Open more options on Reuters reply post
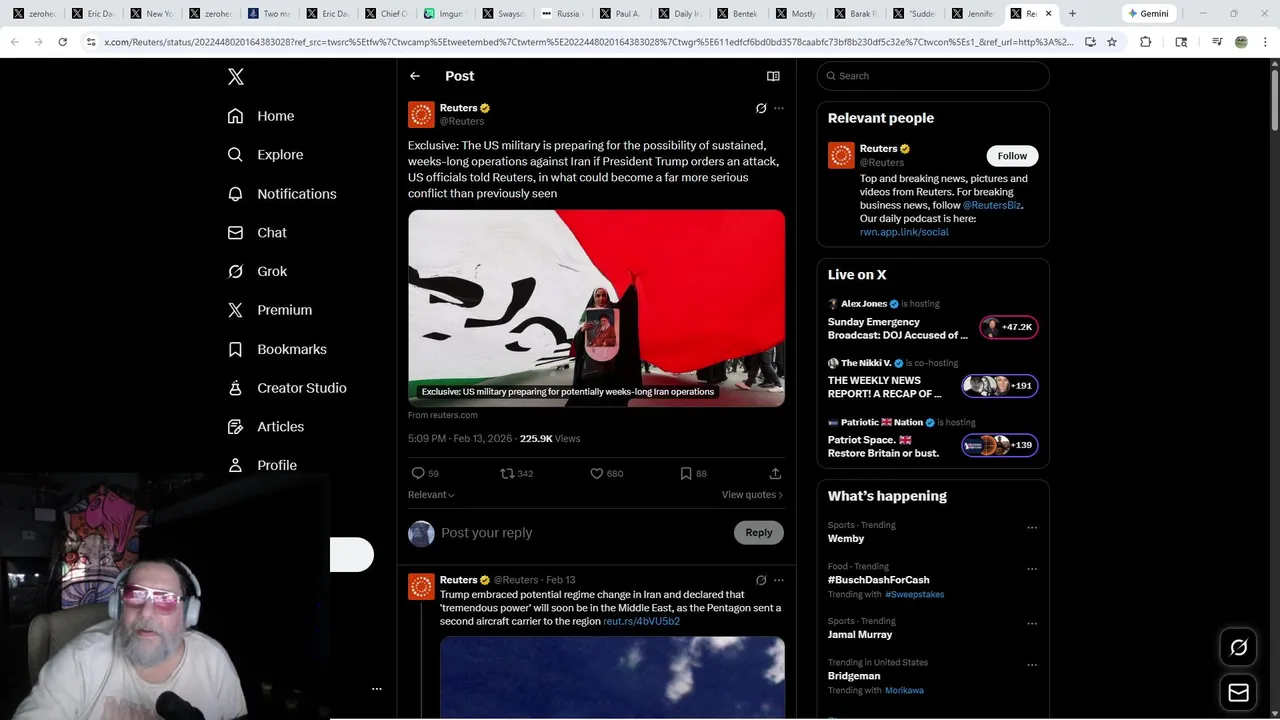 tap(779, 580)
